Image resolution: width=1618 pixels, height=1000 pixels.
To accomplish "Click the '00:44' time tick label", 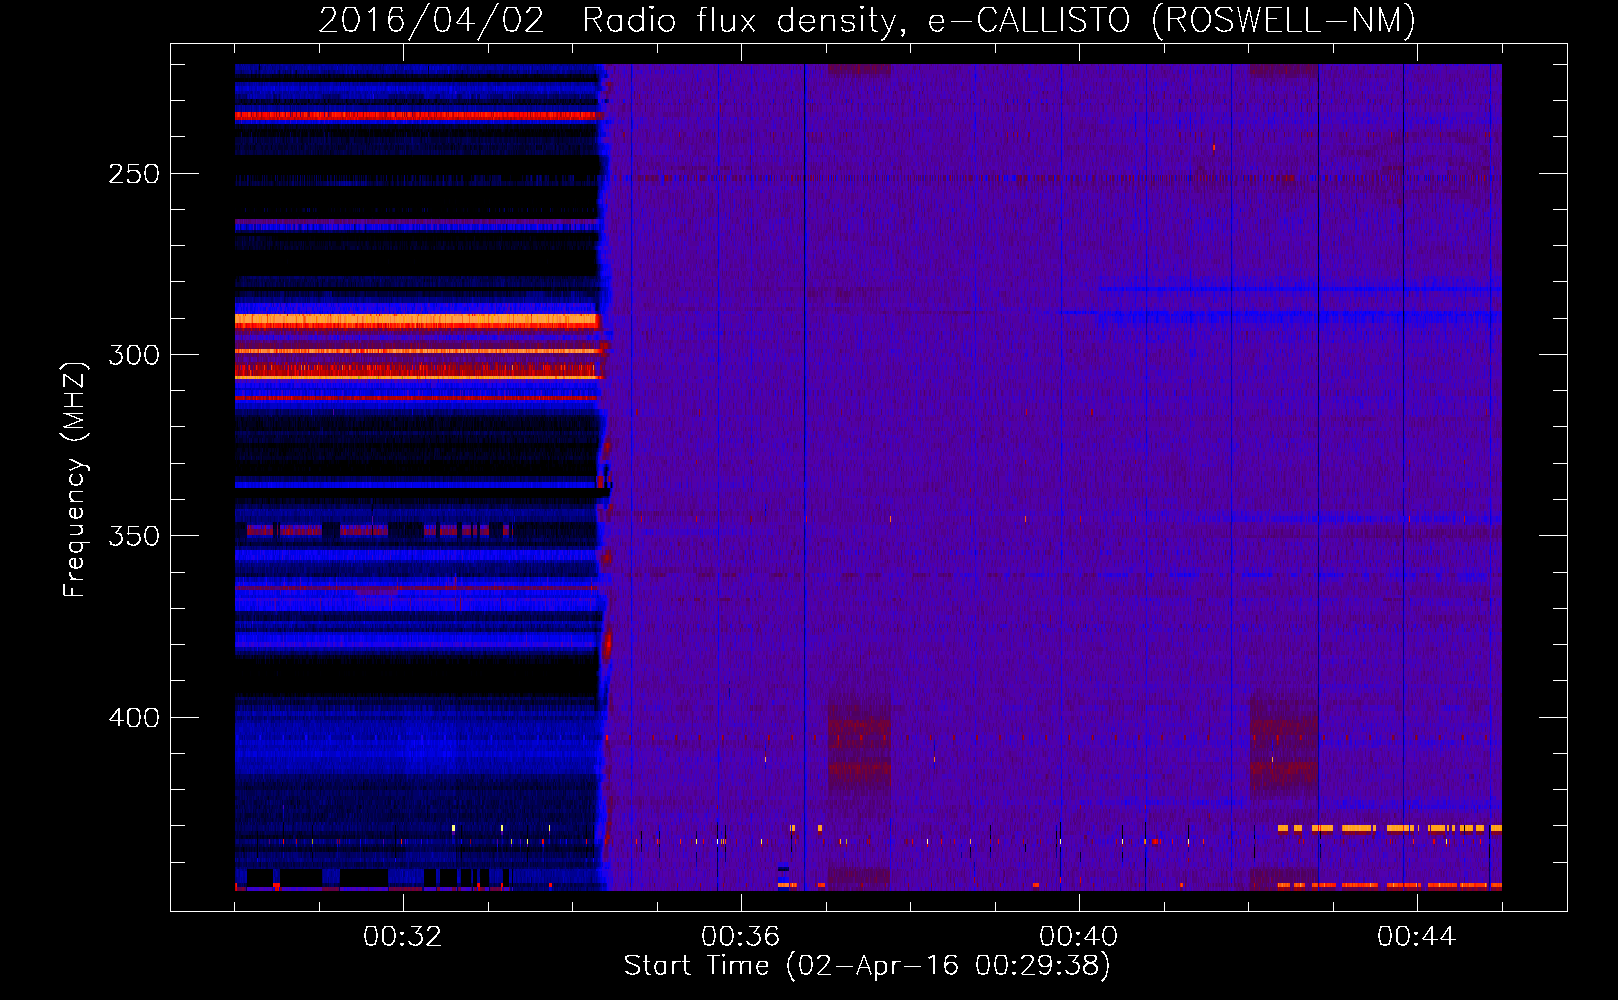I will tap(1416, 936).
